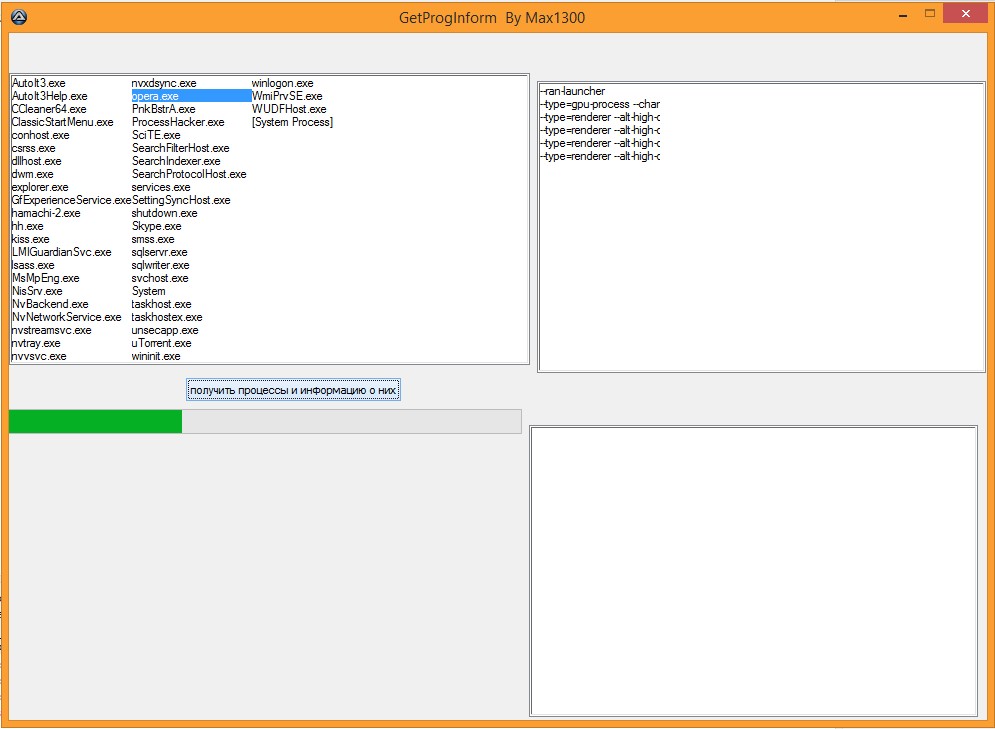995x729 pixels.
Task: Choose the --ran-launcher command line entry
Action: [572, 91]
